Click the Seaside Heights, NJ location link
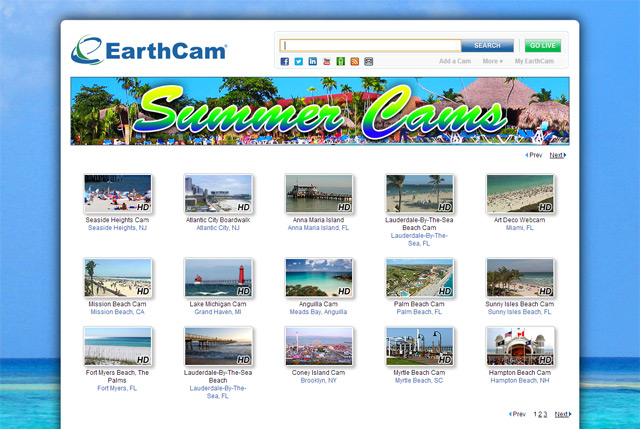Image resolution: width=640 pixels, height=429 pixels. [x=117, y=228]
